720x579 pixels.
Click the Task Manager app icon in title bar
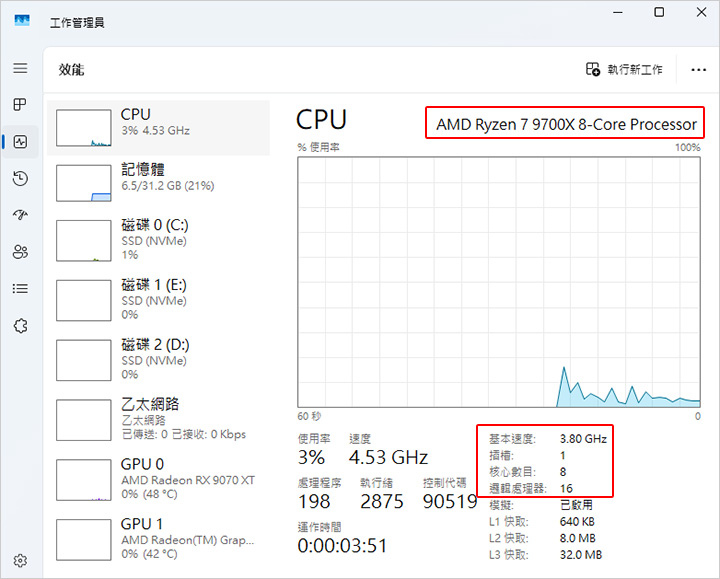point(22,20)
